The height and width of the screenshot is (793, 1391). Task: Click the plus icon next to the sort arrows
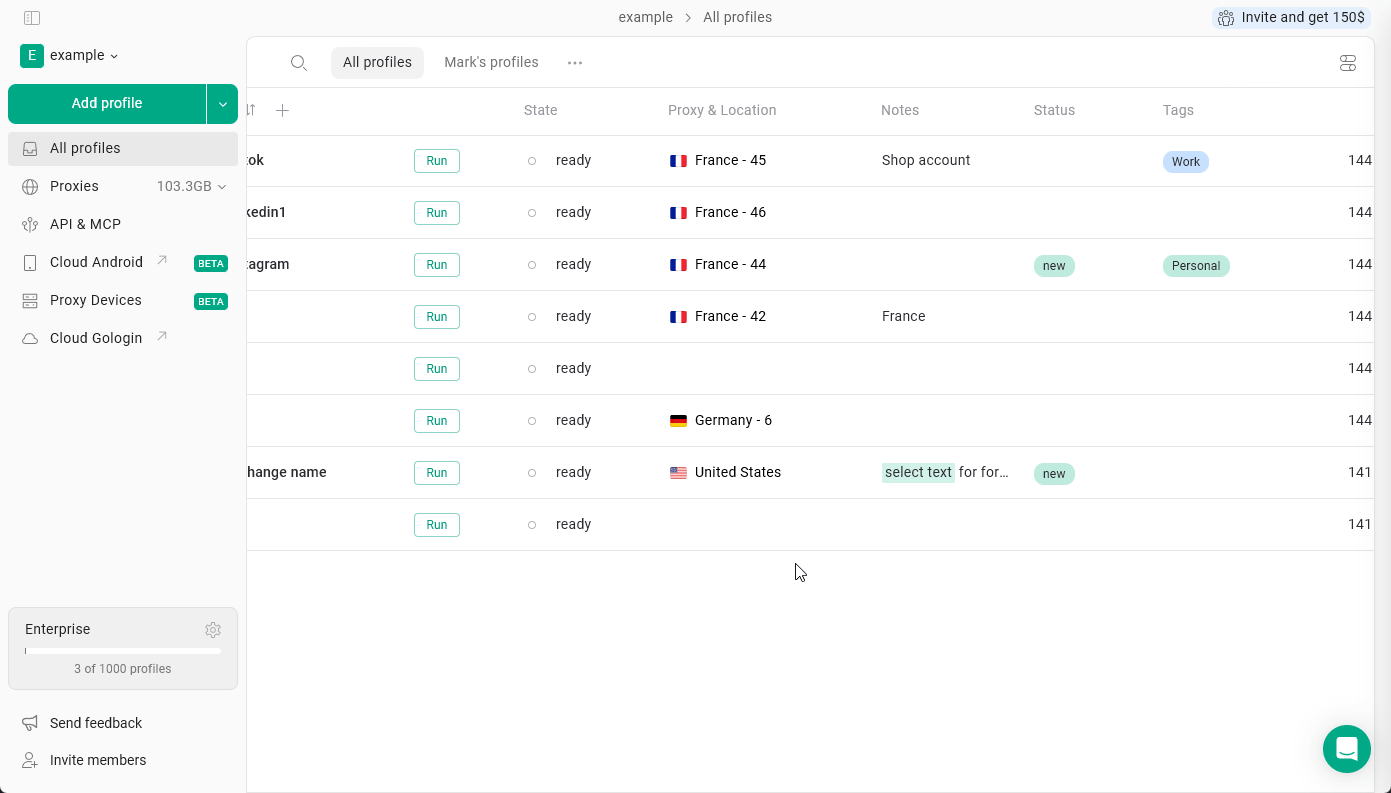(282, 110)
